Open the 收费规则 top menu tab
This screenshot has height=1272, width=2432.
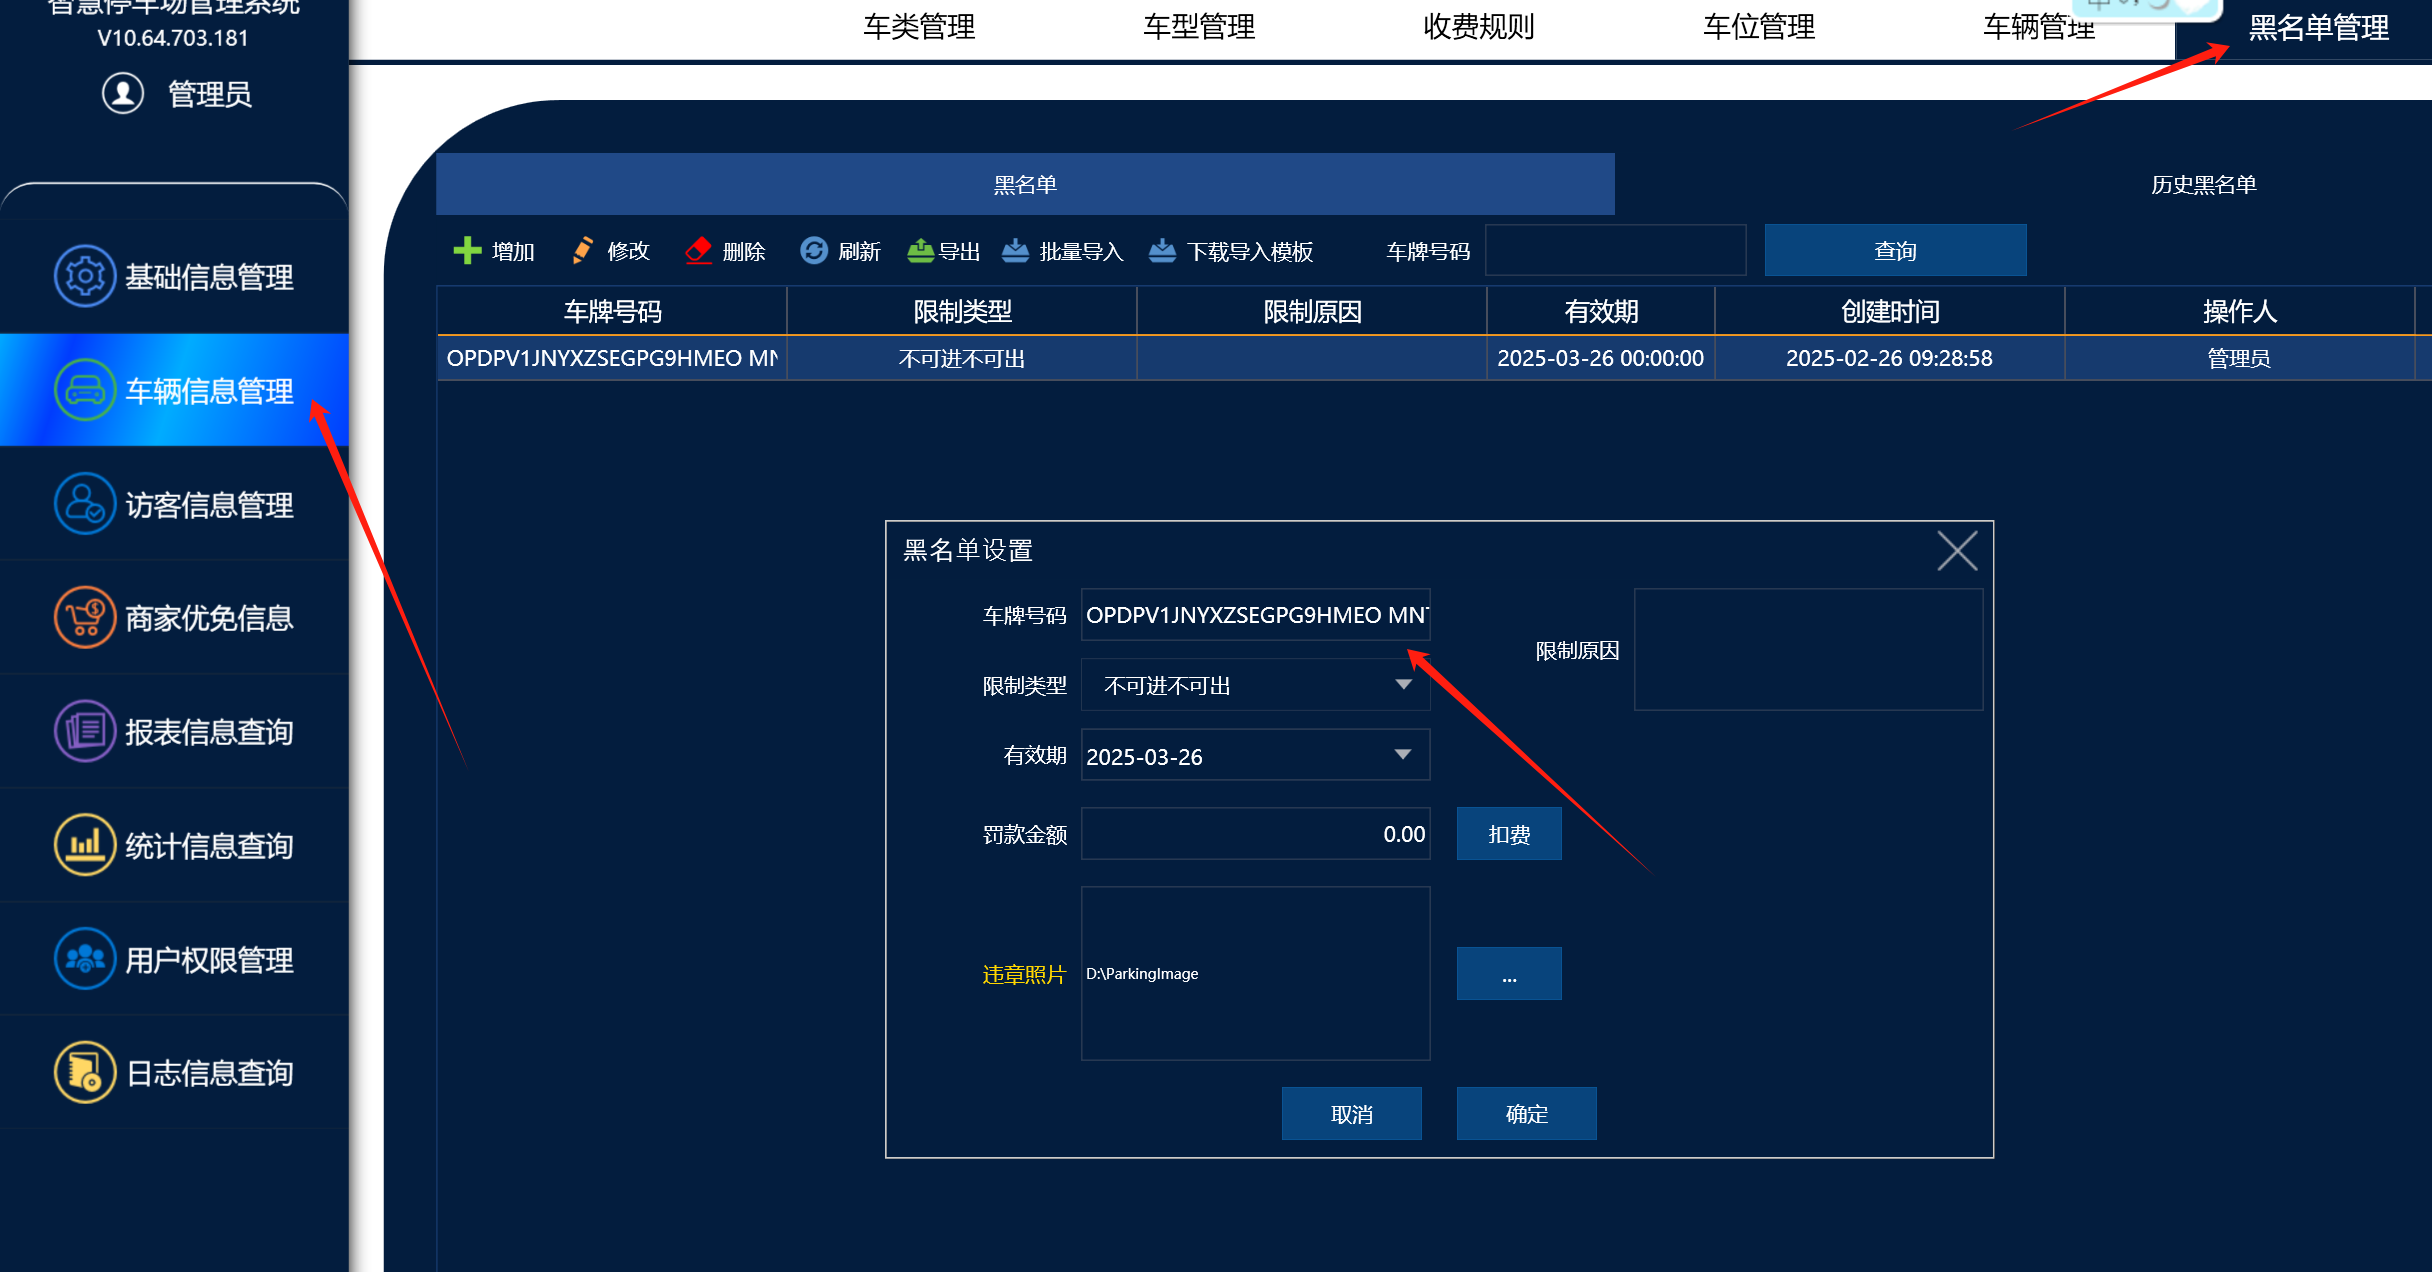(1478, 27)
